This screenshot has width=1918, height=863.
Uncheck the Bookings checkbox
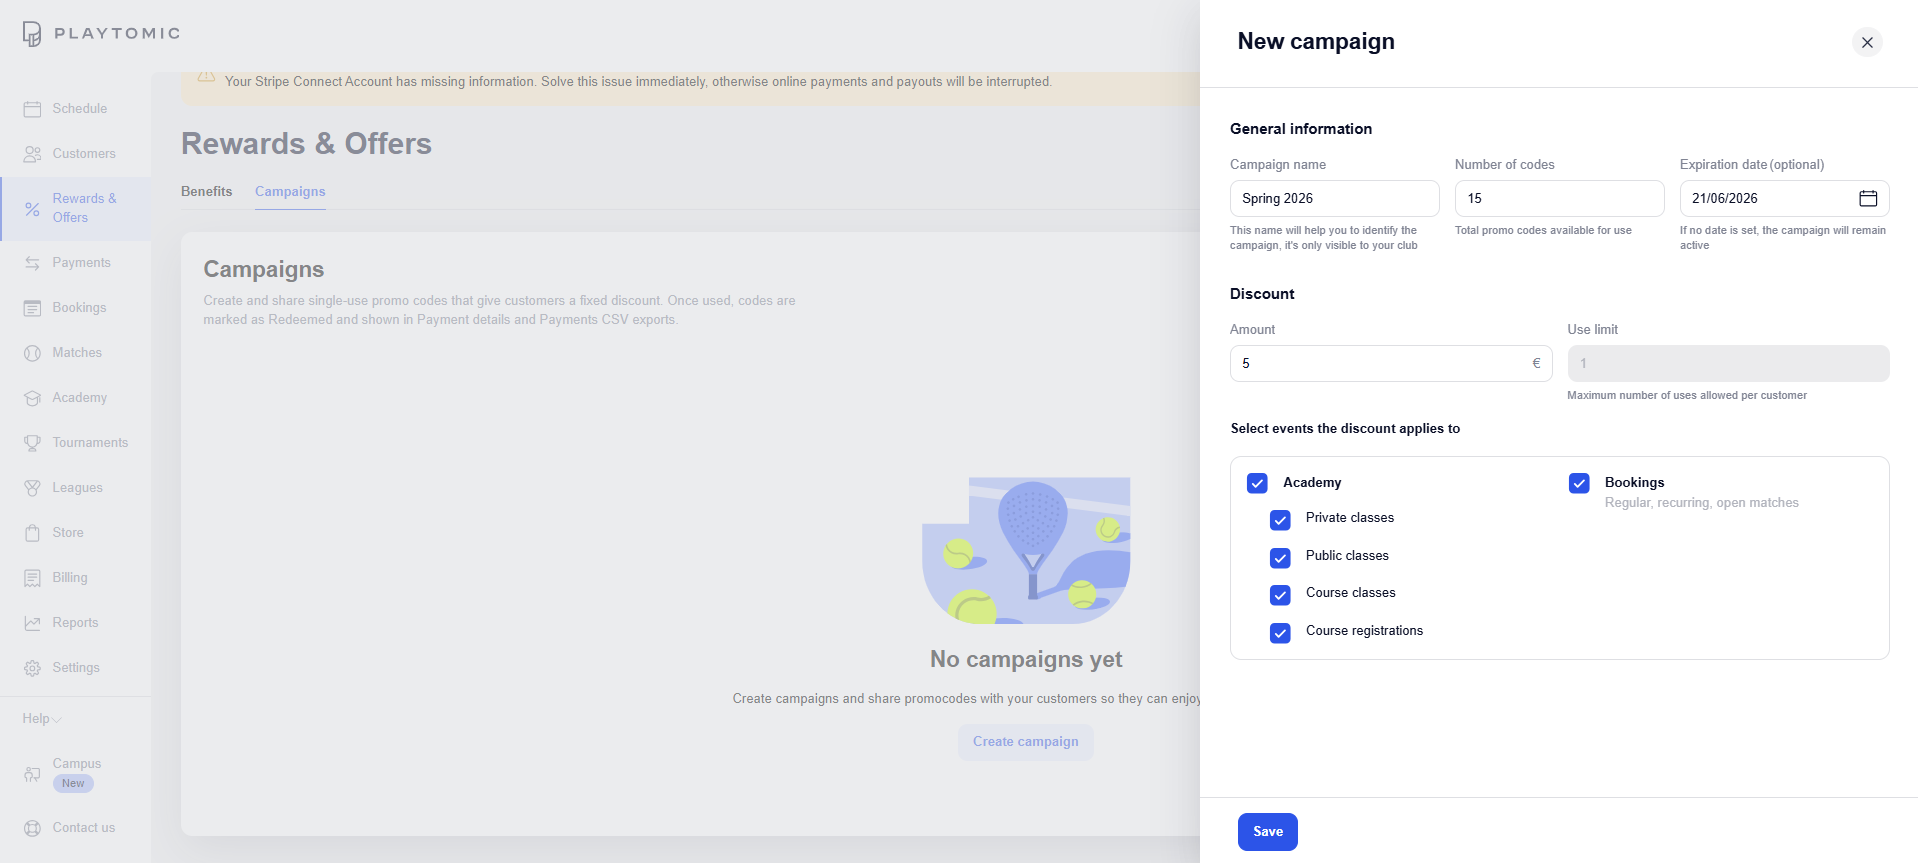pyautogui.click(x=1579, y=483)
